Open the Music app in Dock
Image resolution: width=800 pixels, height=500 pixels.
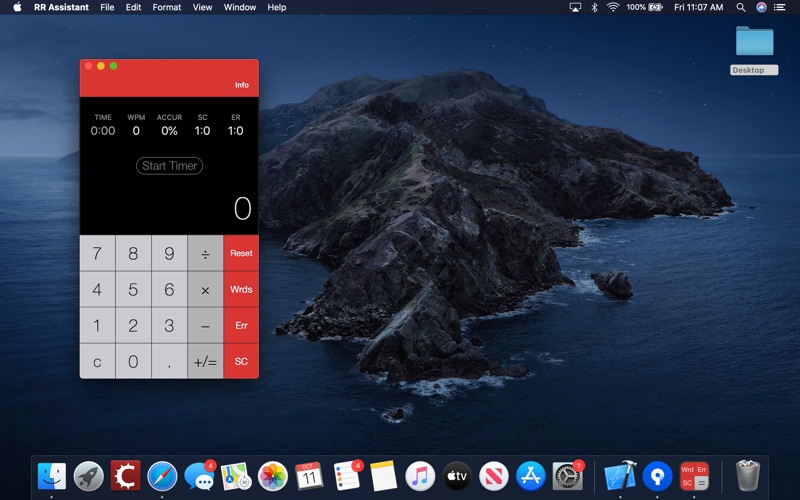click(420, 476)
